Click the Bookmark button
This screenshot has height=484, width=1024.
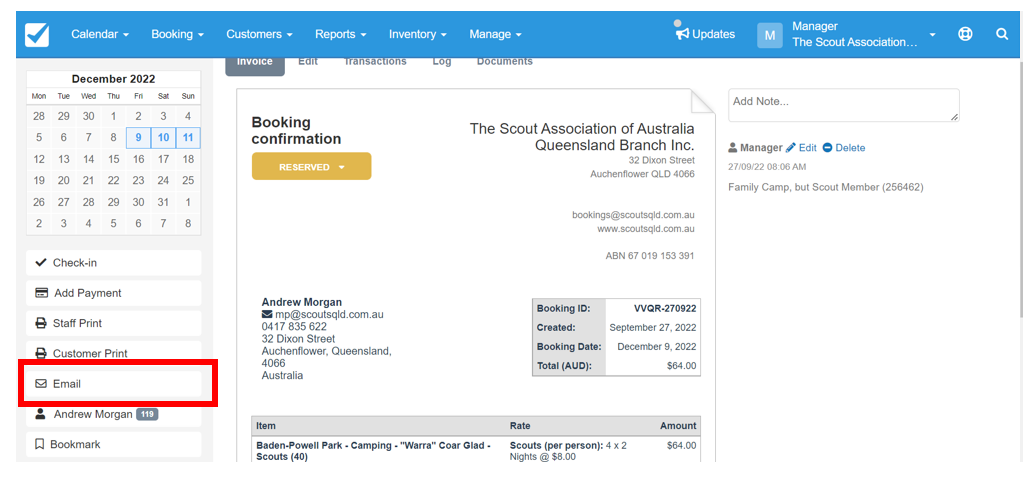(x=114, y=444)
